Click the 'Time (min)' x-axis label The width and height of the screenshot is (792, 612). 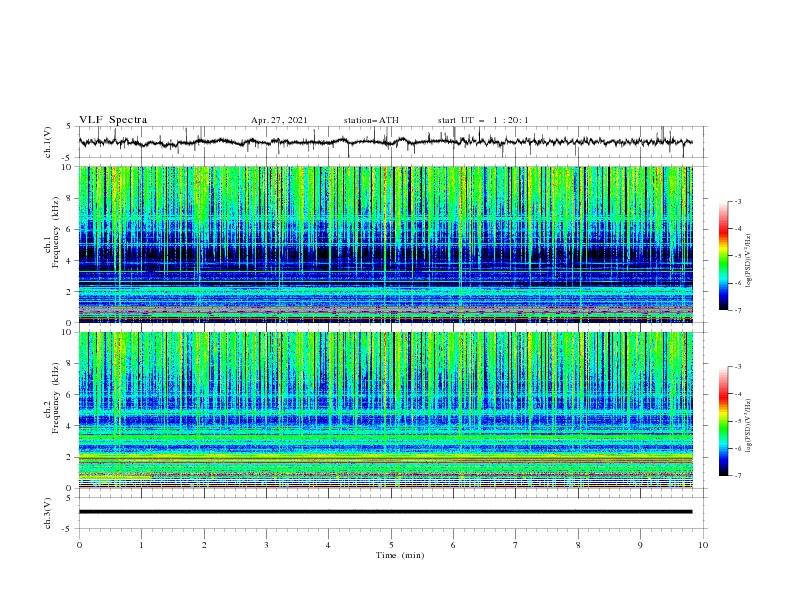(400, 555)
